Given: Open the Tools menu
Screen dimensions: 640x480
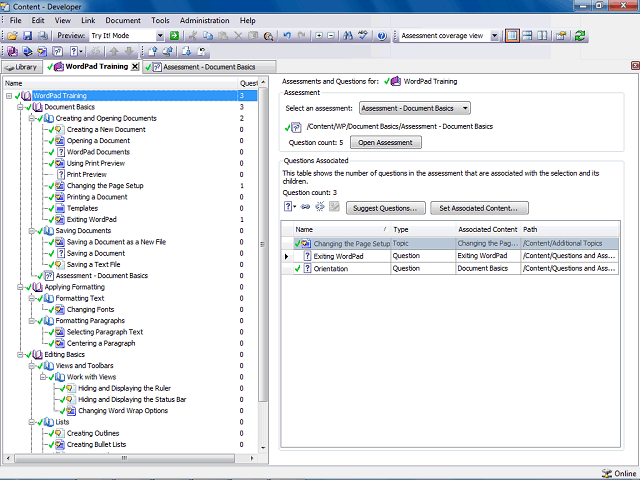Looking at the screenshot, I should [160, 20].
